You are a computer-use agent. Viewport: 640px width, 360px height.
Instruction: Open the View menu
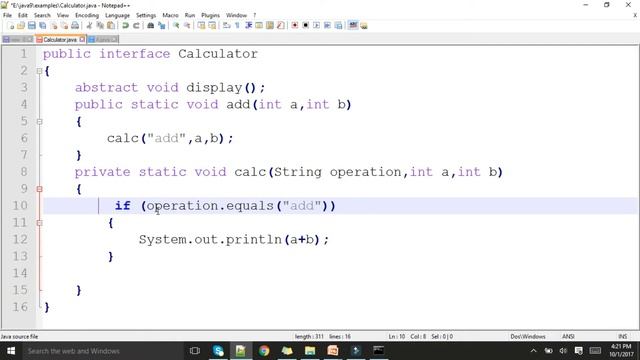click(x=62, y=15)
